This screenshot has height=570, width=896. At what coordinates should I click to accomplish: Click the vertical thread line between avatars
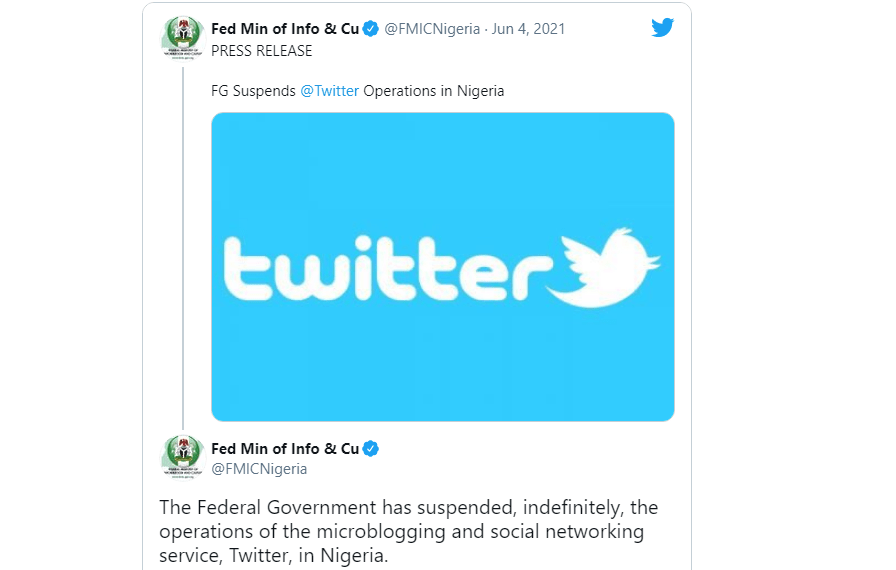click(x=183, y=248)
